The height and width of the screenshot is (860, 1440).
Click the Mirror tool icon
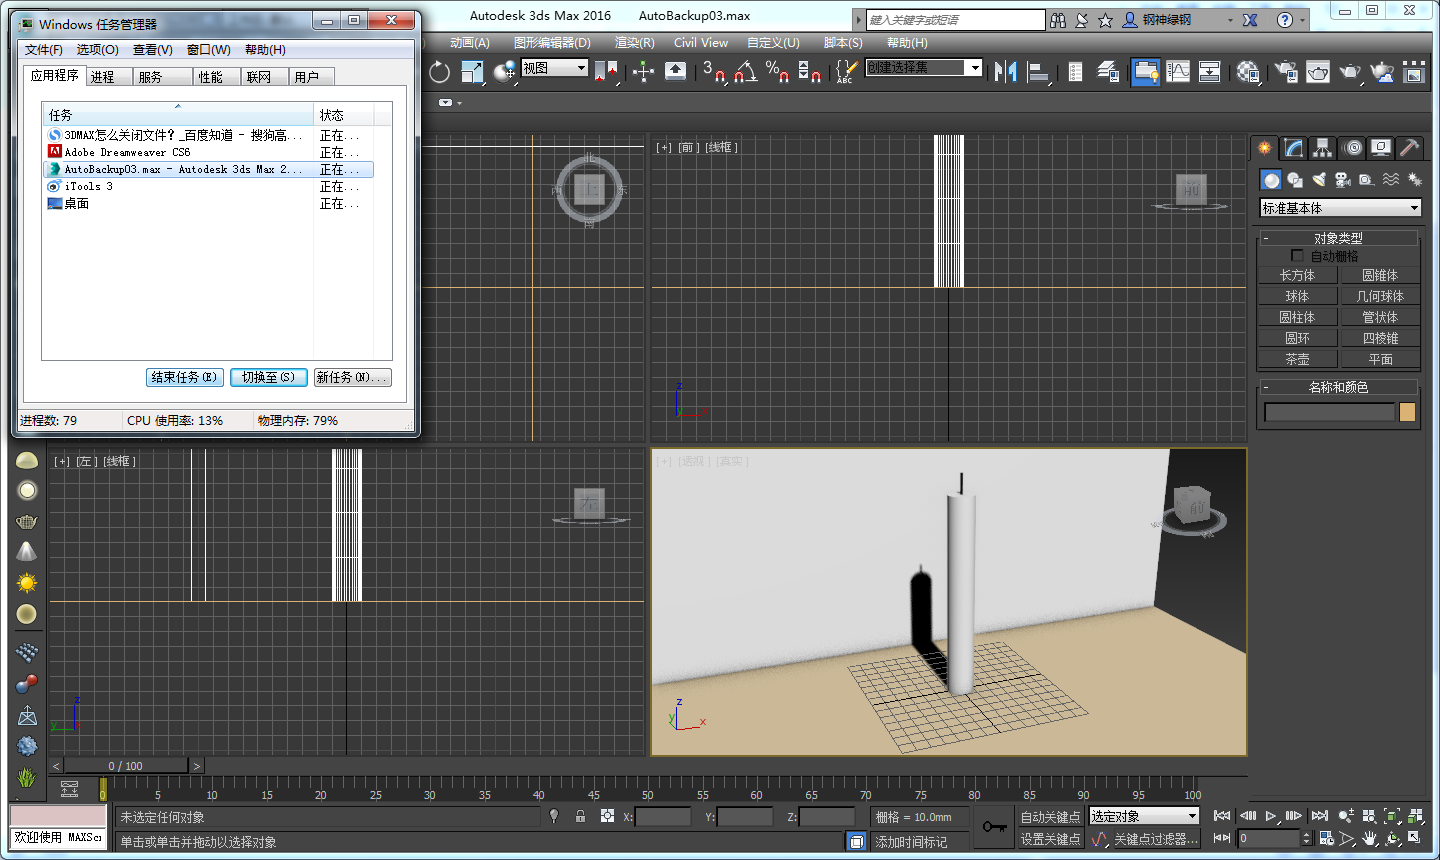click(1005, 71)
